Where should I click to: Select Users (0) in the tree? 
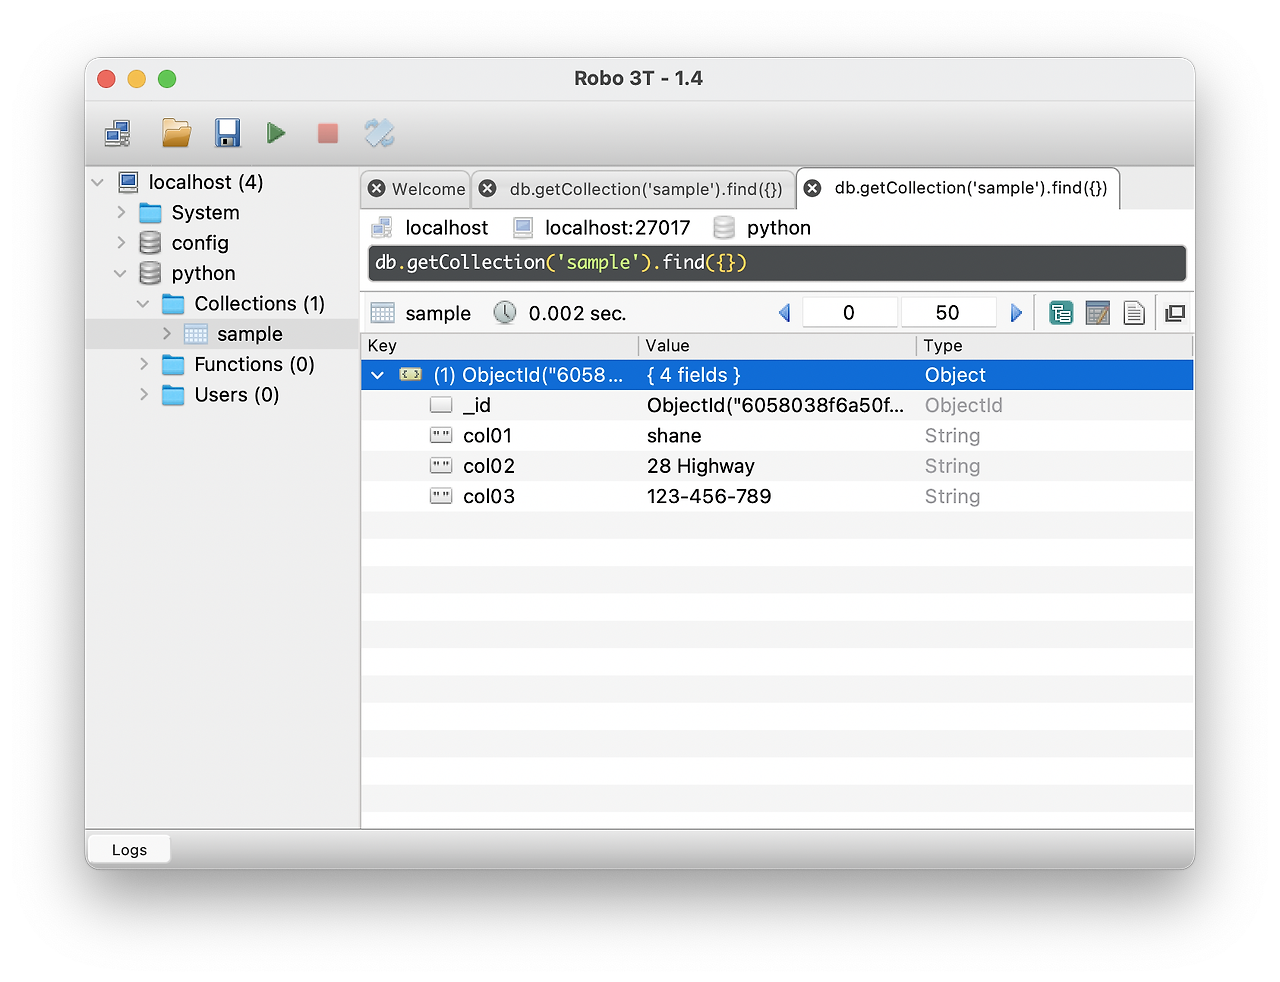(x=237, y=395)
